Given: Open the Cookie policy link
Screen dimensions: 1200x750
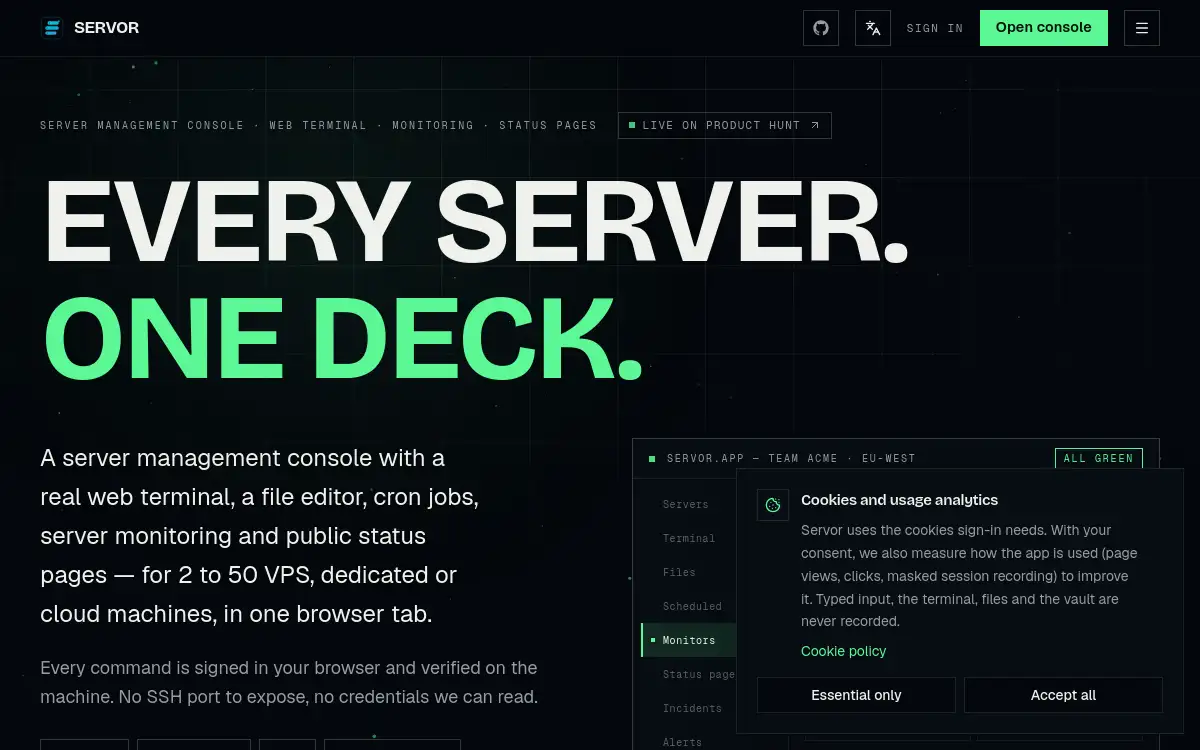Looking at the screenshot, I should pyautogui.click(x=844, y=651).
